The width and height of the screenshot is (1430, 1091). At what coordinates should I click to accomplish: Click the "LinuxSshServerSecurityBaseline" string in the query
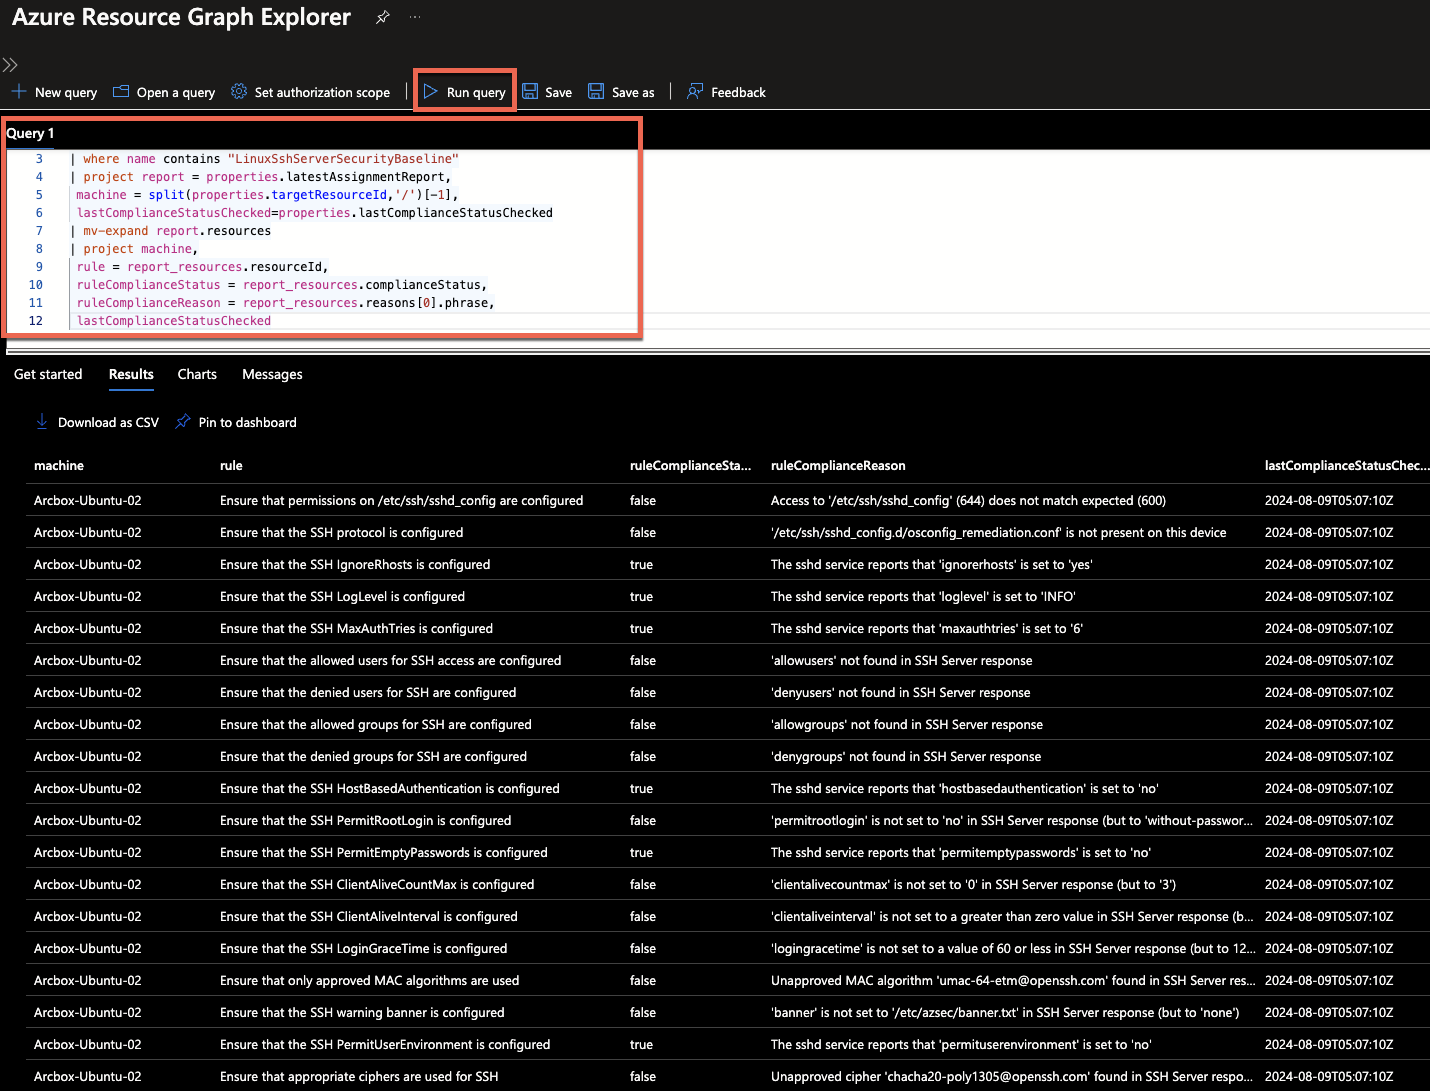coord(343,159)
